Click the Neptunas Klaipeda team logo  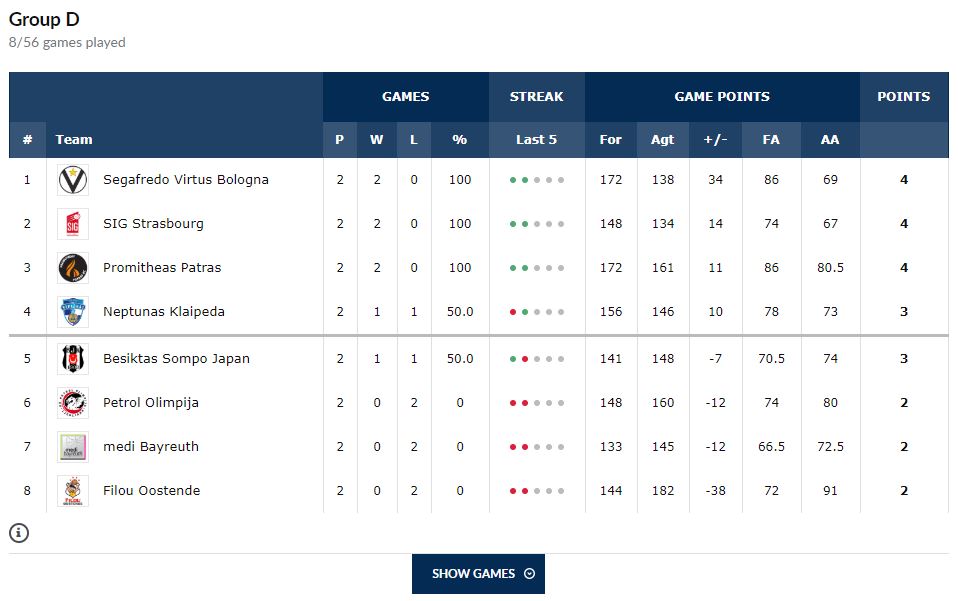73,312
